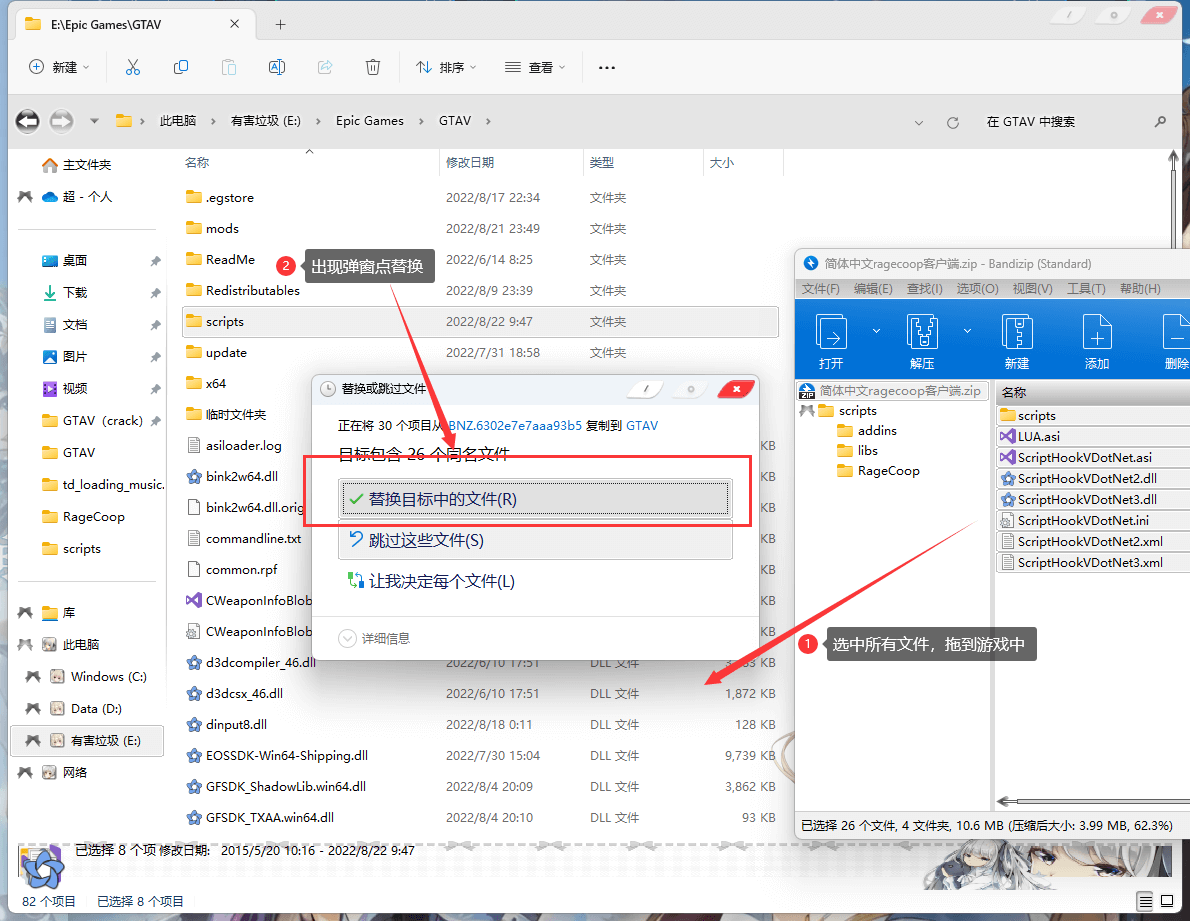Click the refresh icon beside address bar

(953, 122)
